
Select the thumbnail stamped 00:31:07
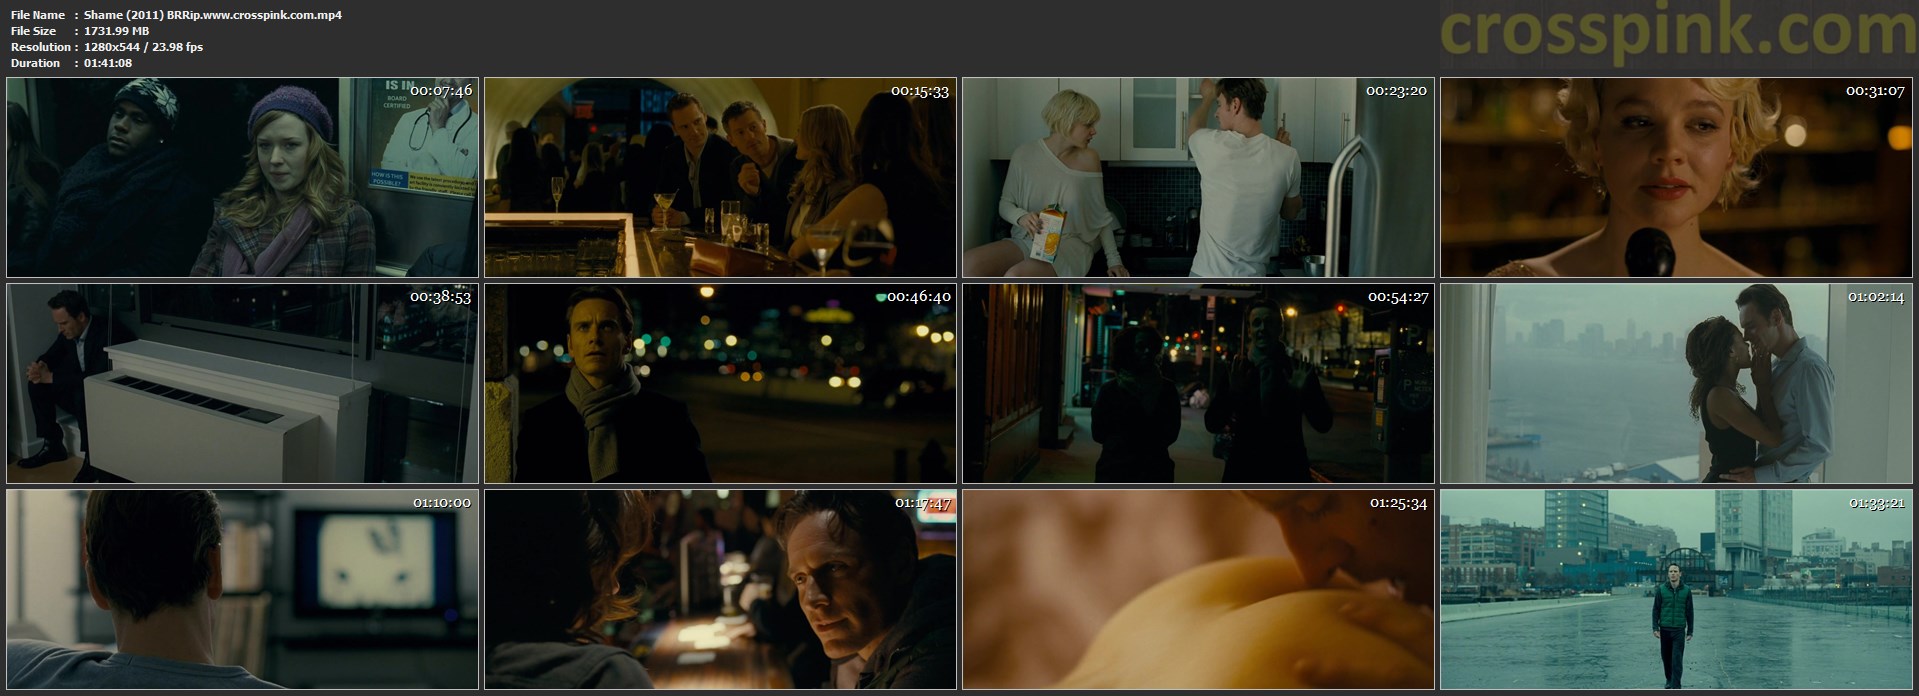(1676, 177)
